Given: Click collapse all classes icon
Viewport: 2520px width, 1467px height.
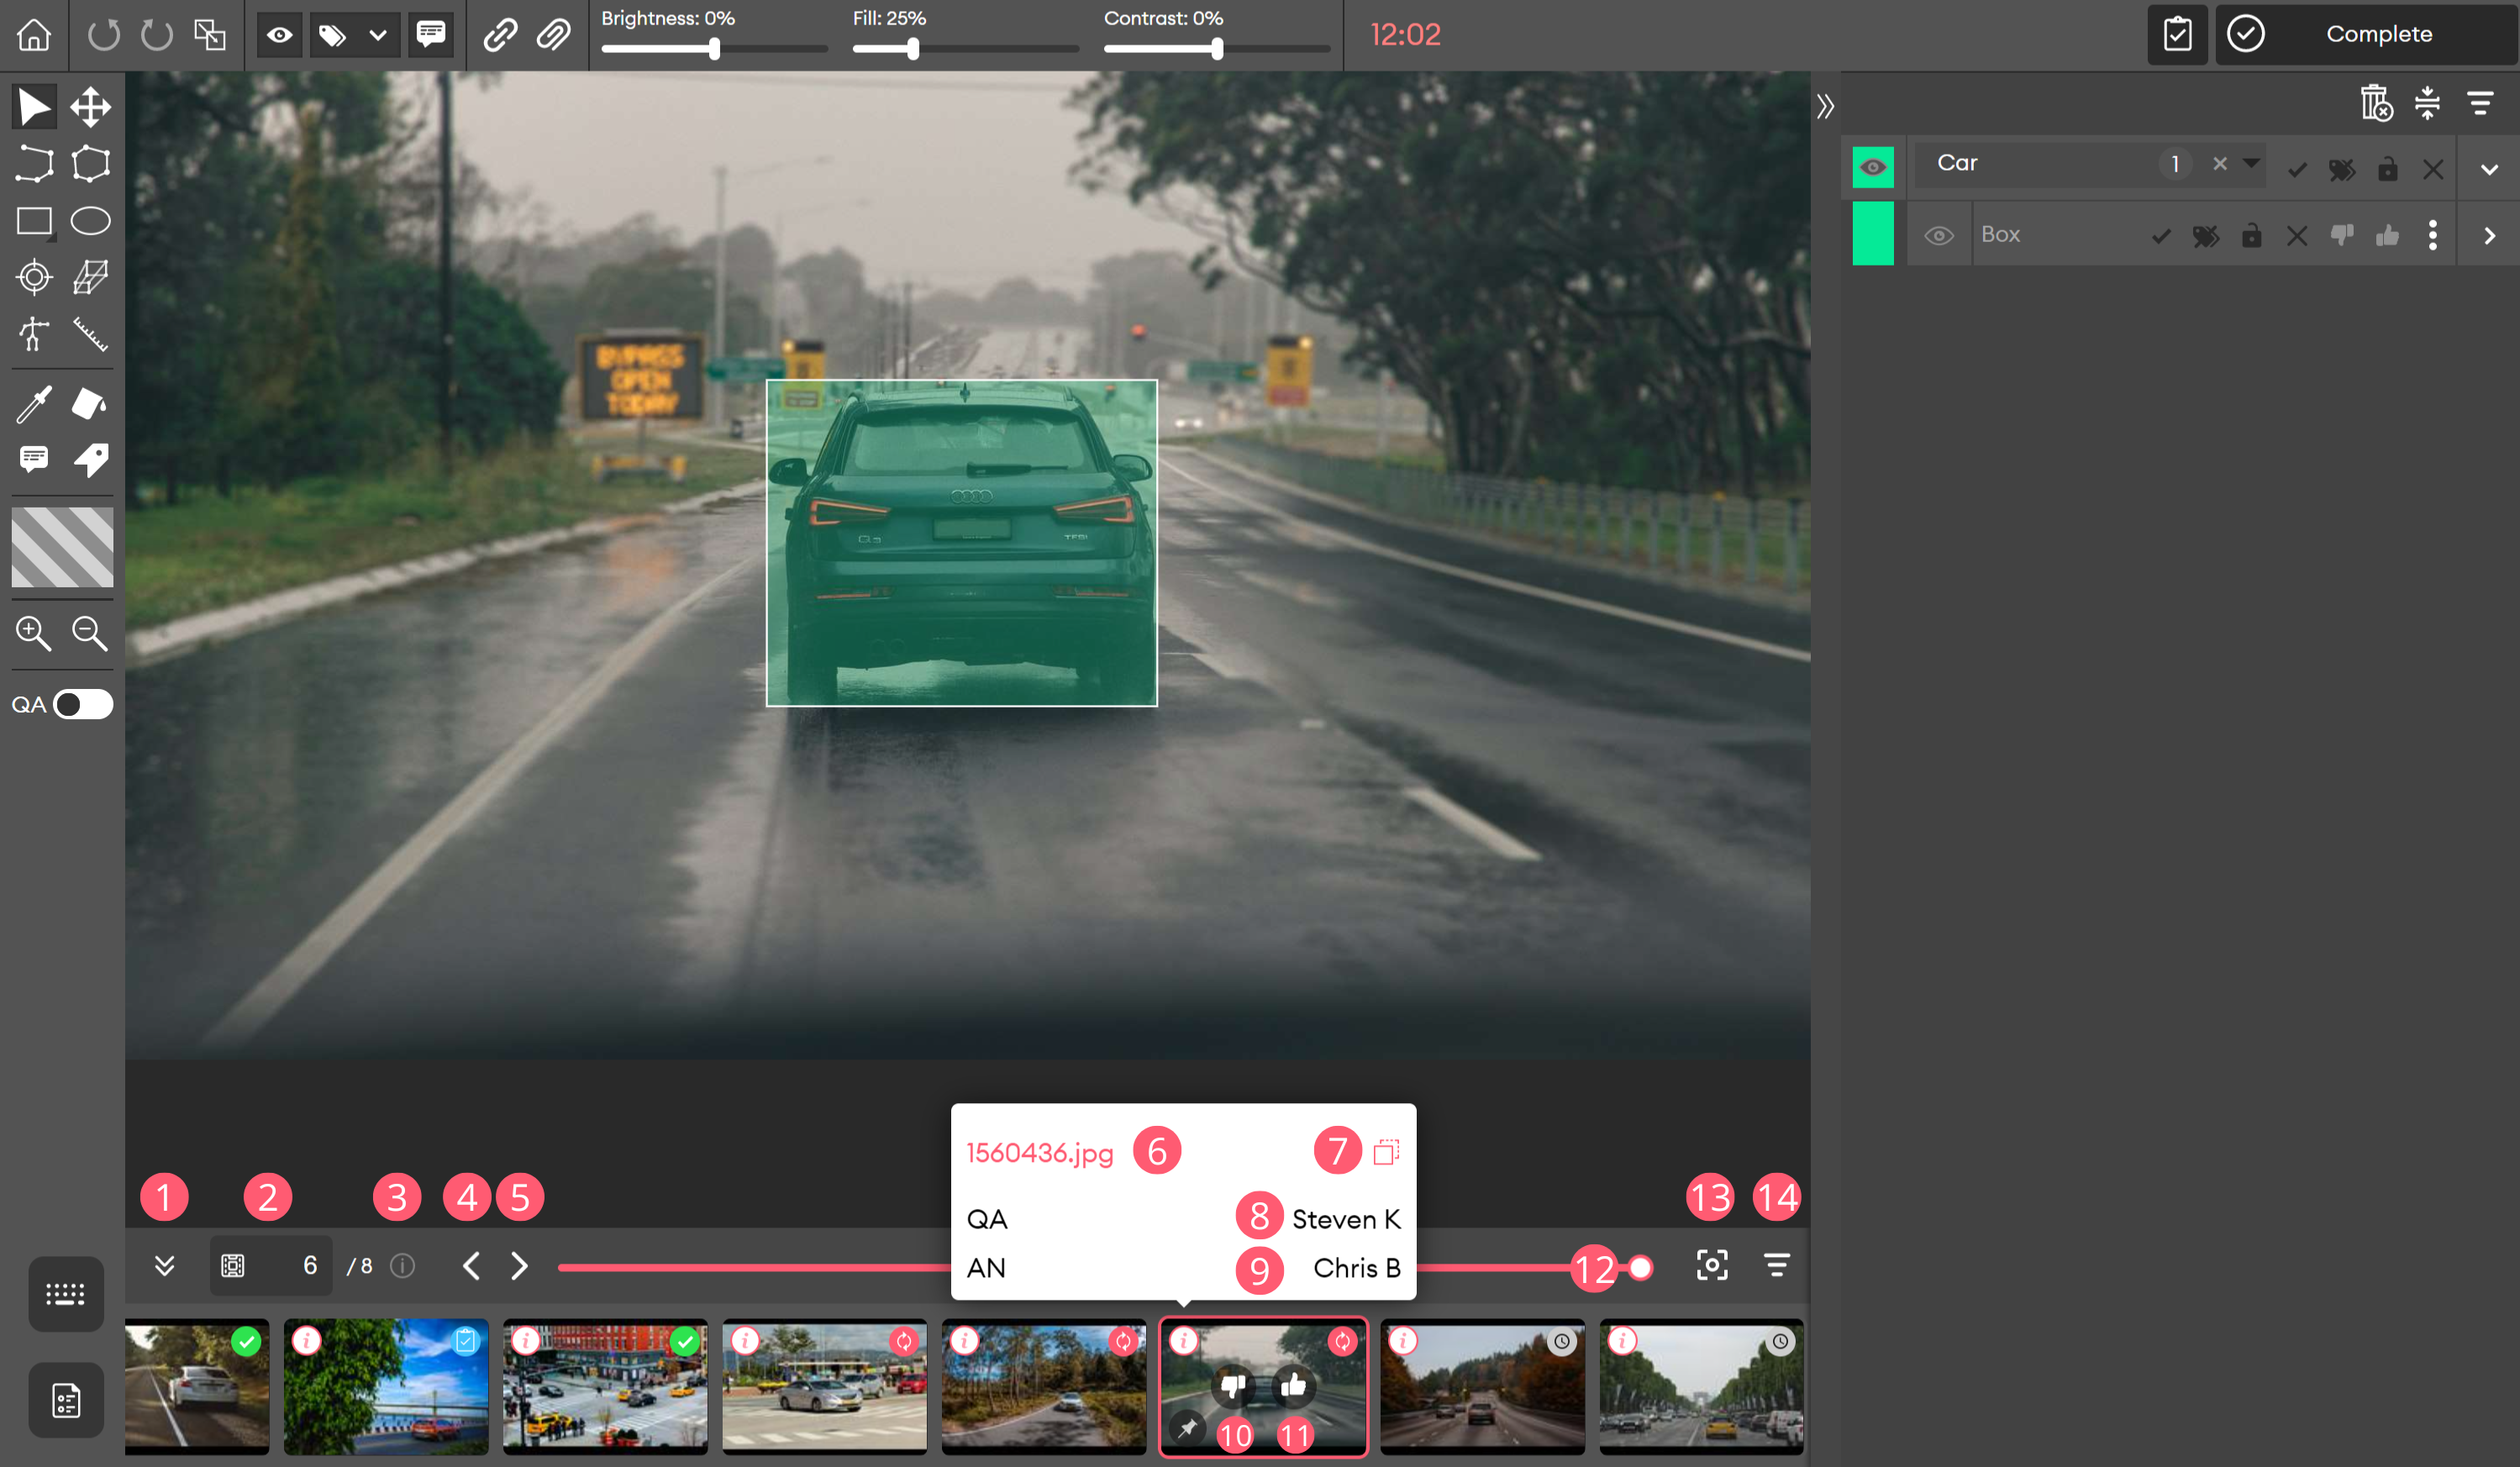Looking at the screenshot, I should tap(2427, 103).
